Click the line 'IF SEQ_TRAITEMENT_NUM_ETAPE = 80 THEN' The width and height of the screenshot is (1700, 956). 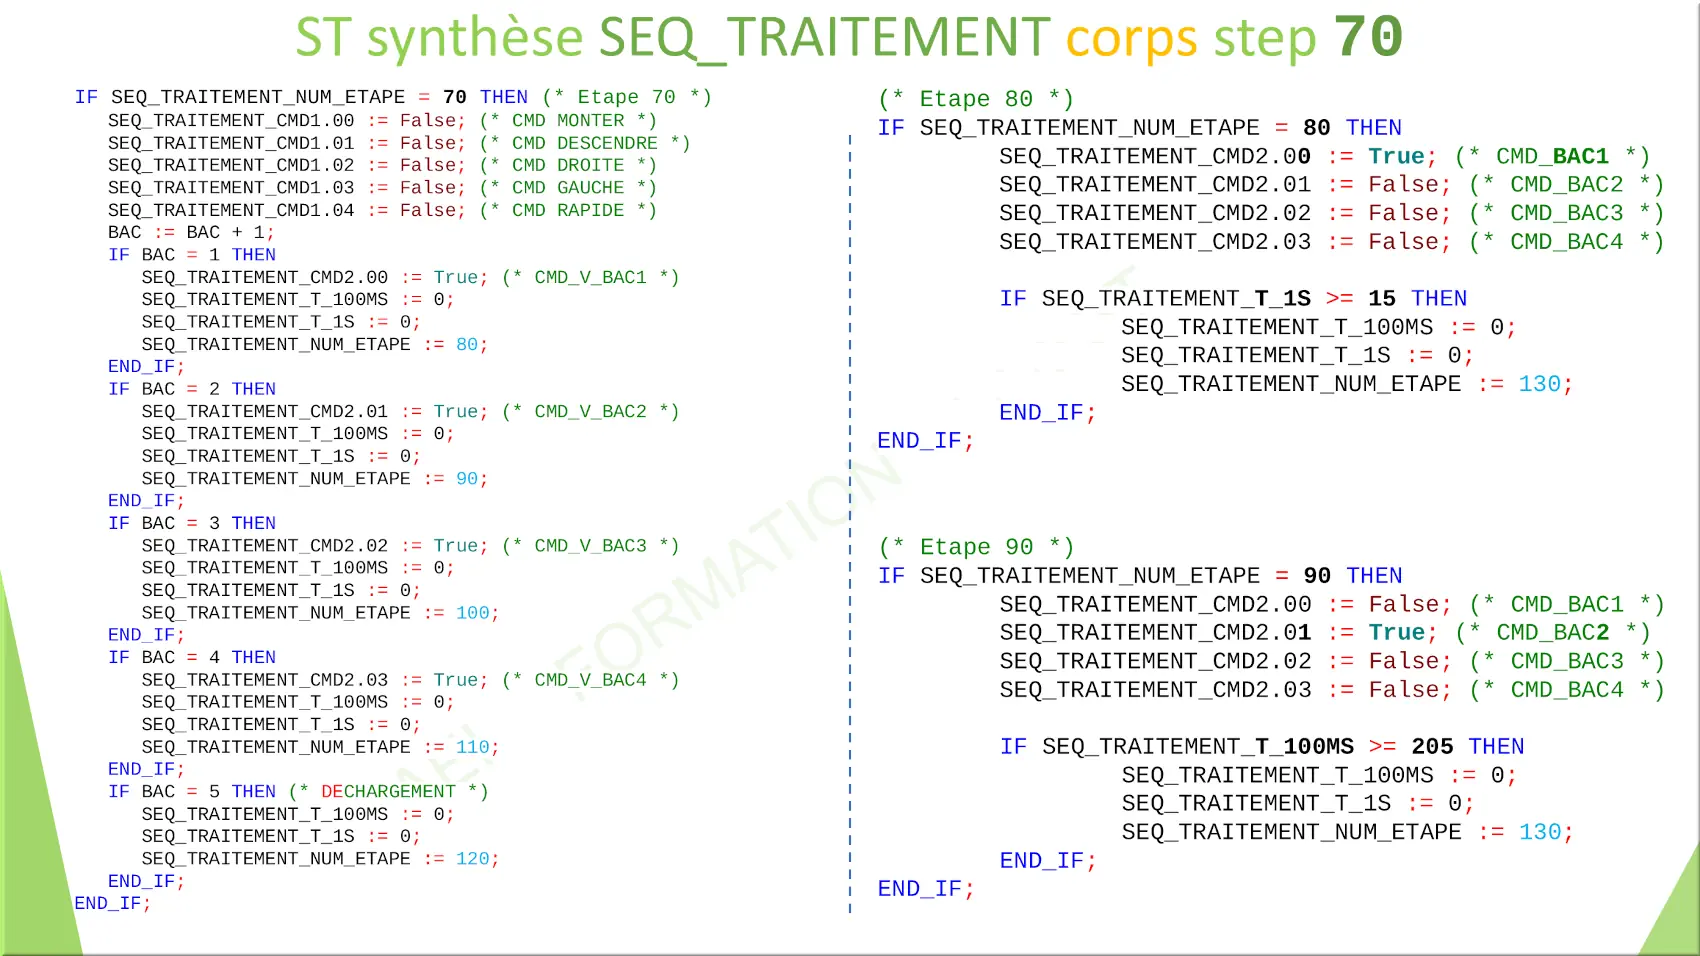(x=1140, y=128)
